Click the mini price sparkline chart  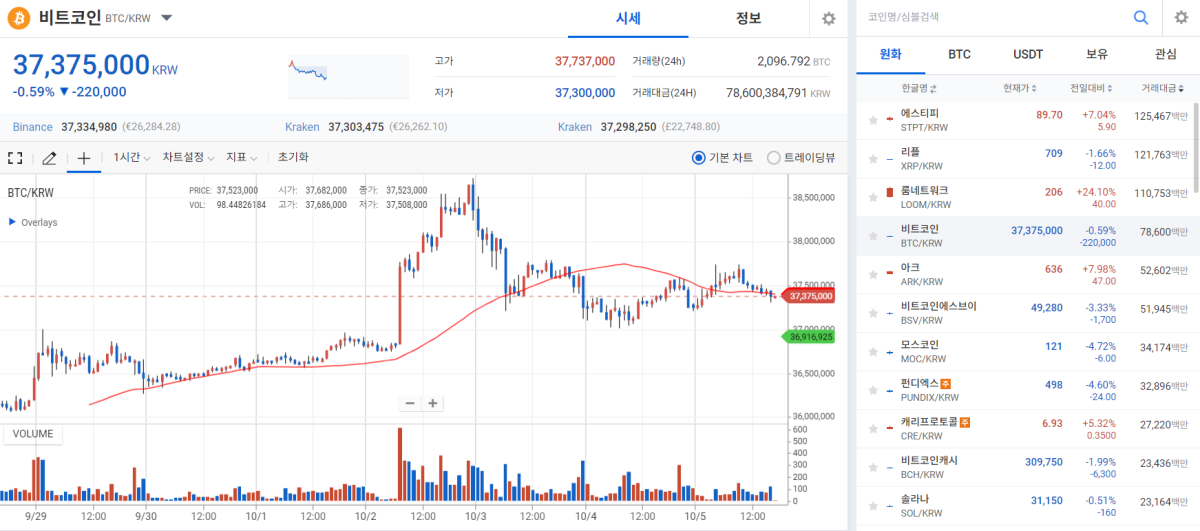348,76
